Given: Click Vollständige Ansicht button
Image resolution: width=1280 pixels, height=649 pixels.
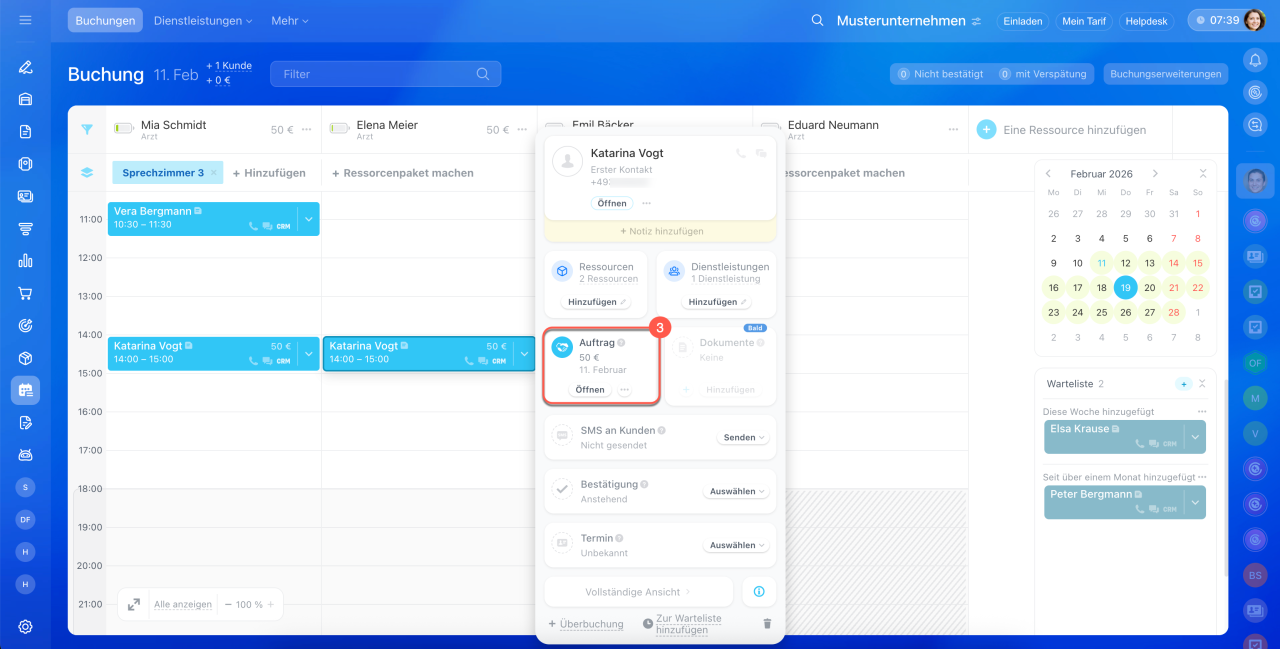Looking at the screenshot, I should point(638,592).
